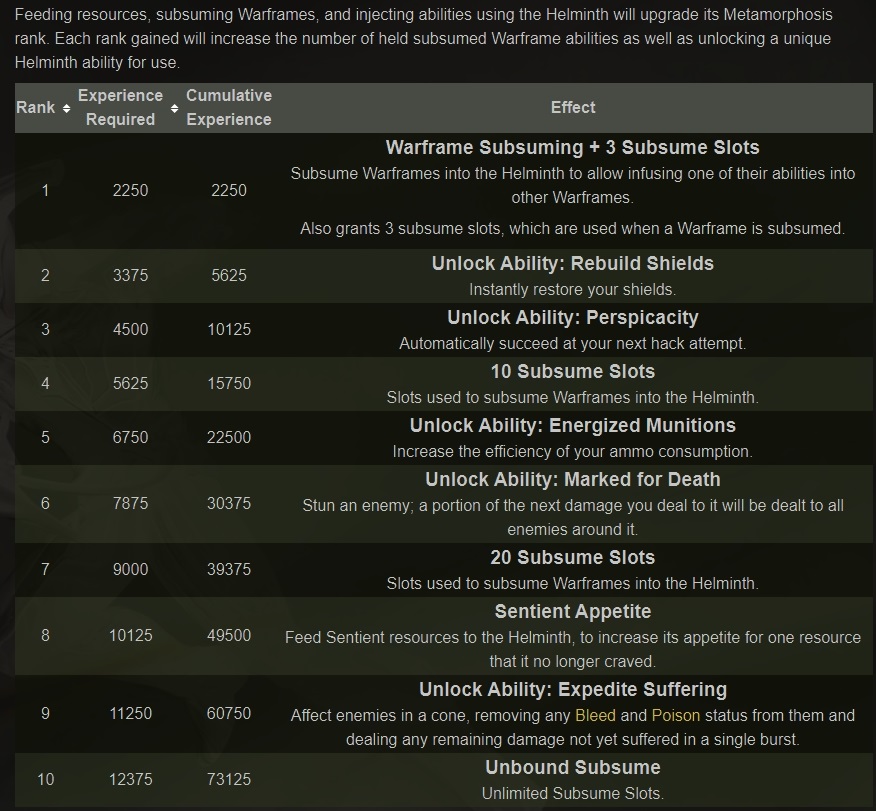Click experience required value 4500
Image resolution: width=876 pixels, height=811 pixels.
tap(130, 330)
